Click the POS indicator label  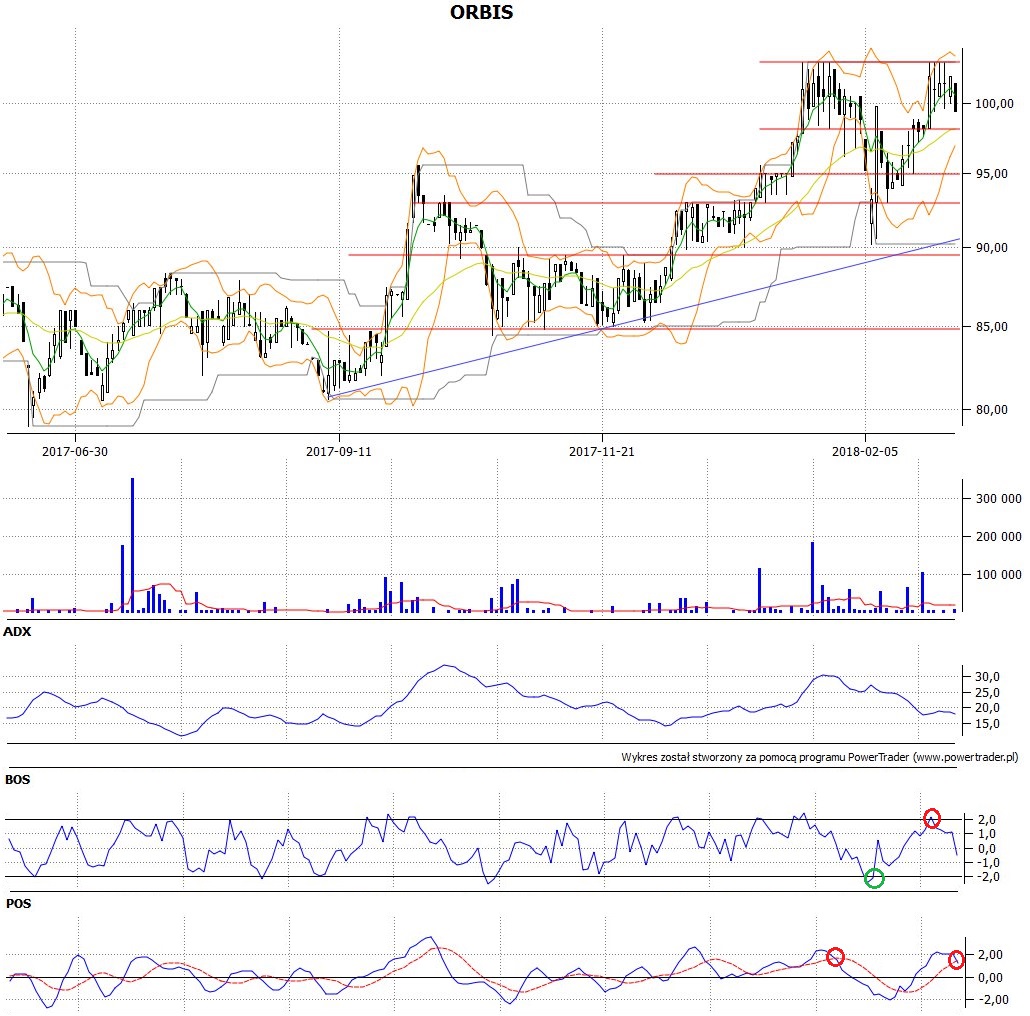point(18,904)
